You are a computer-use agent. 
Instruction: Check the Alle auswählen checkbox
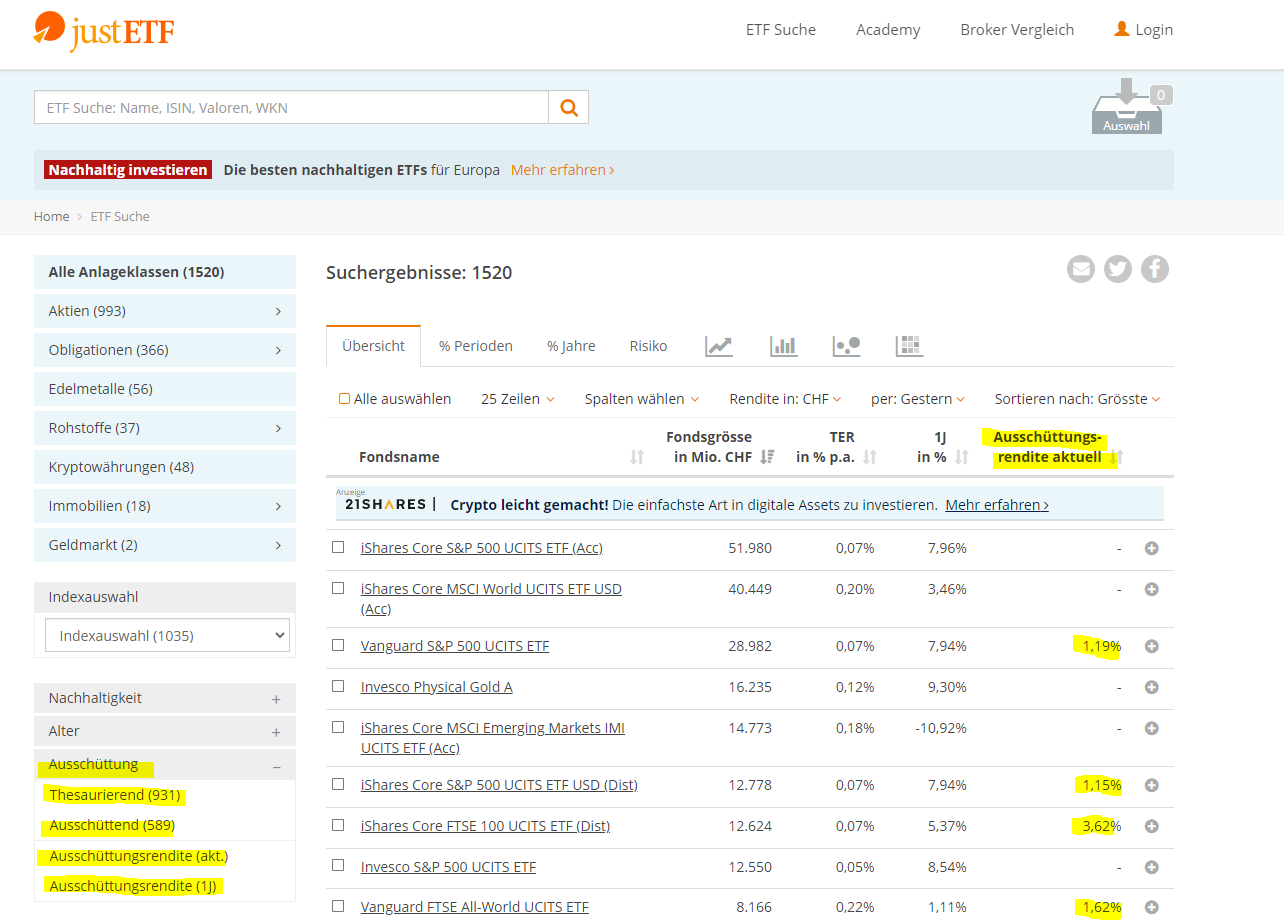pos(344,399)
